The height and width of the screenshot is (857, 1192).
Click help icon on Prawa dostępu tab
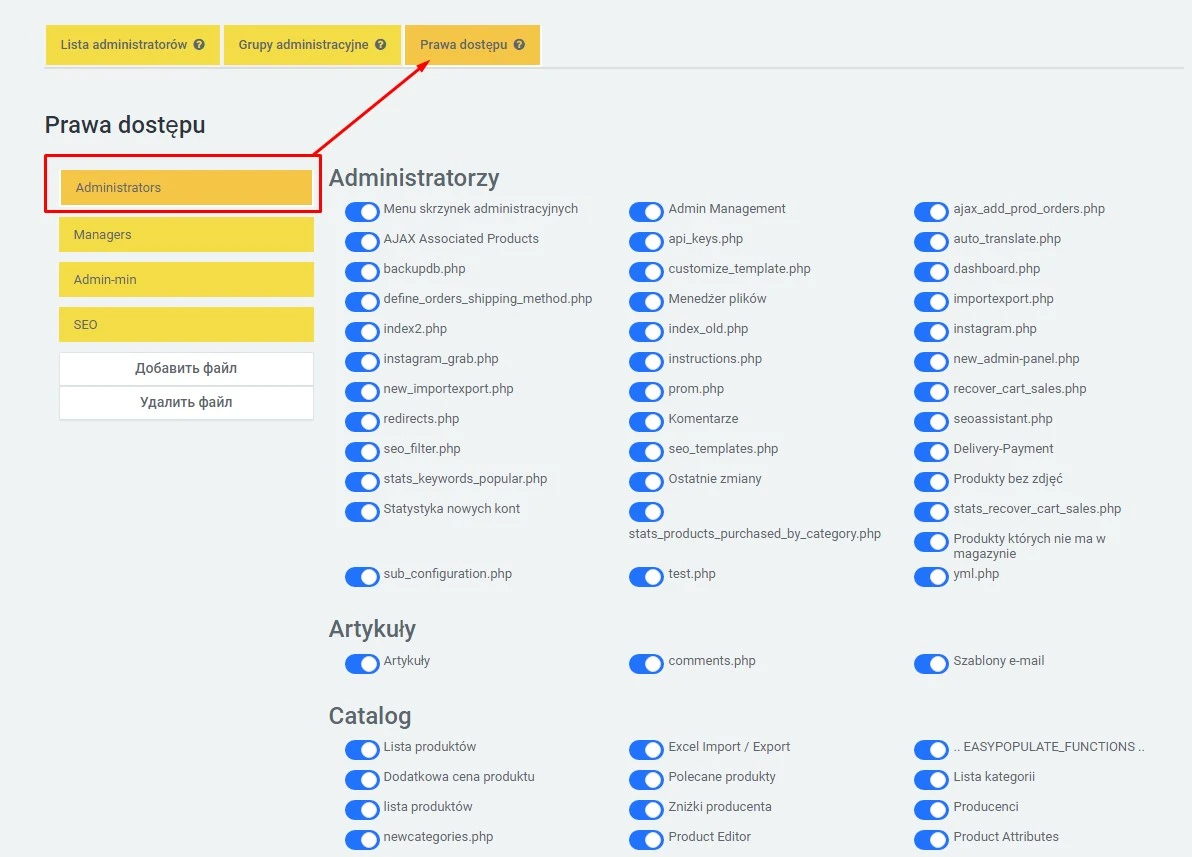(x=519, y=45)
